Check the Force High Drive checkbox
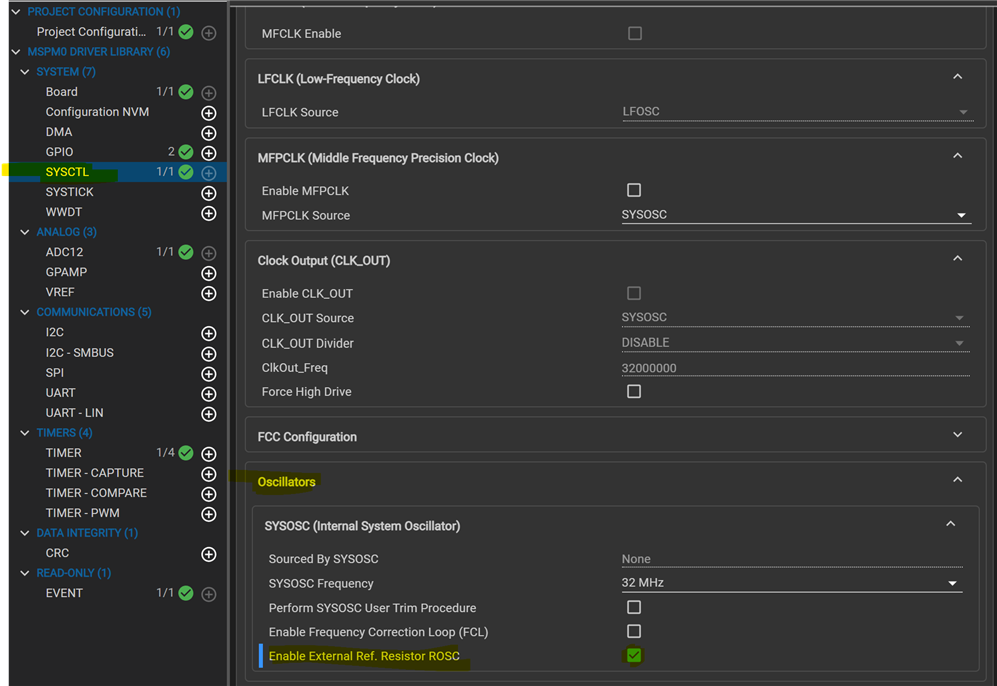 (634, 391)
